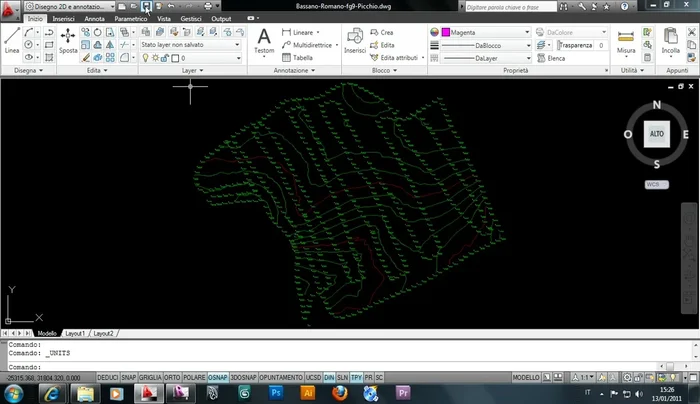Toggle DIN dynamic input

point(329,377)
